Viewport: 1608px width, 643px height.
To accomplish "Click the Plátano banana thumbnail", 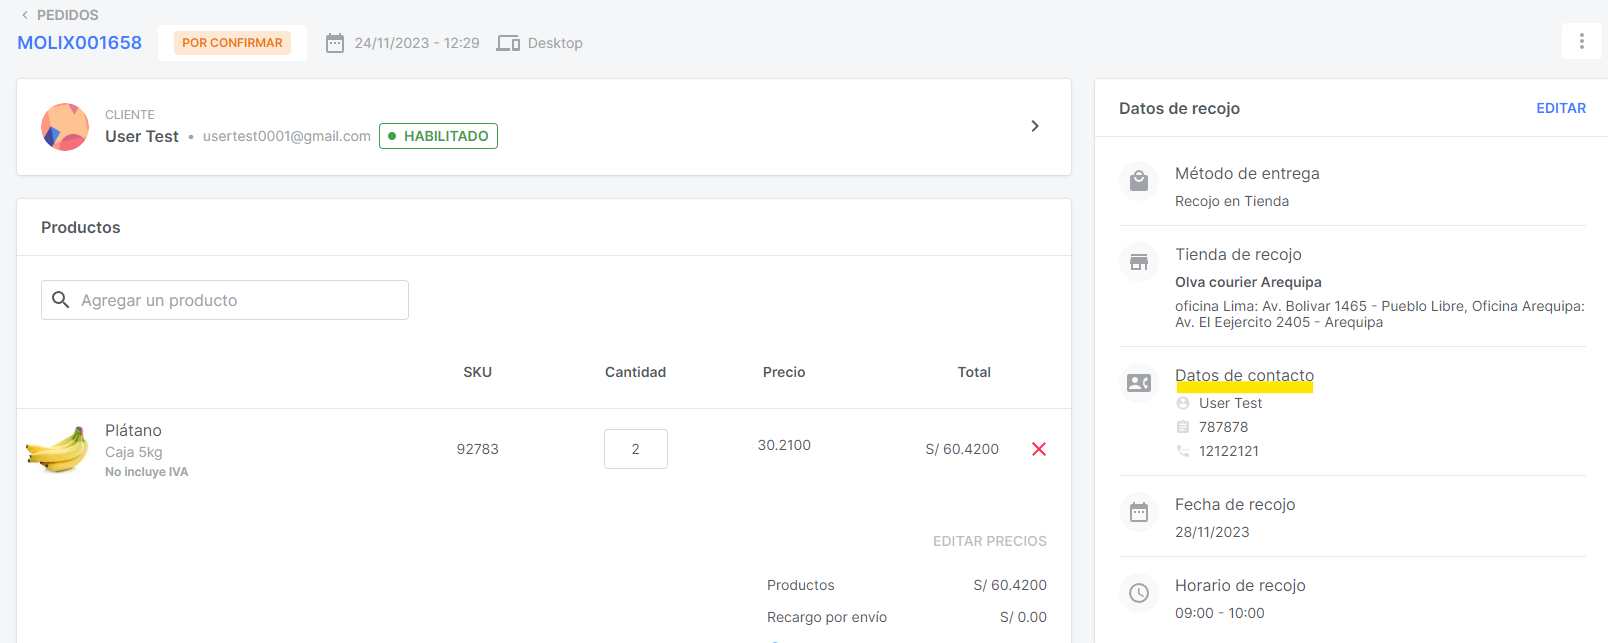I will coord(58,449).
